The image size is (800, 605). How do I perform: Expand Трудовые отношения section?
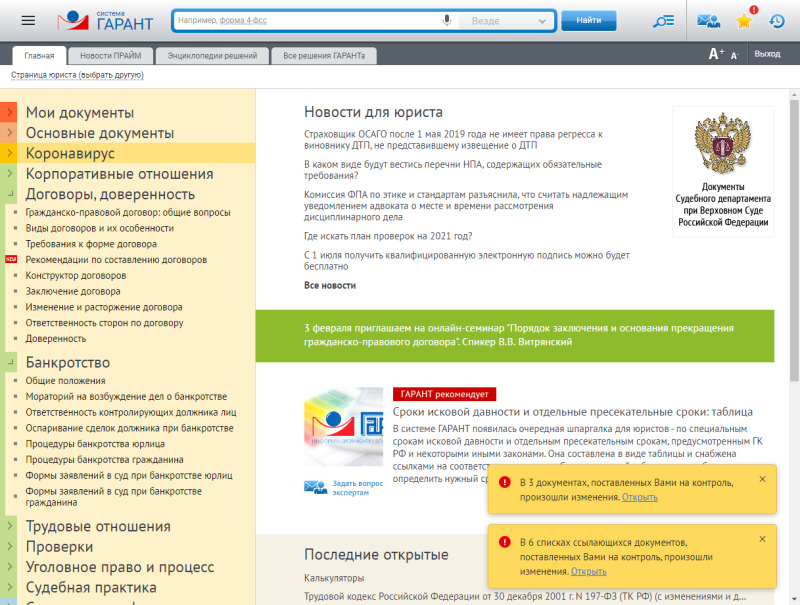point(9,526)
